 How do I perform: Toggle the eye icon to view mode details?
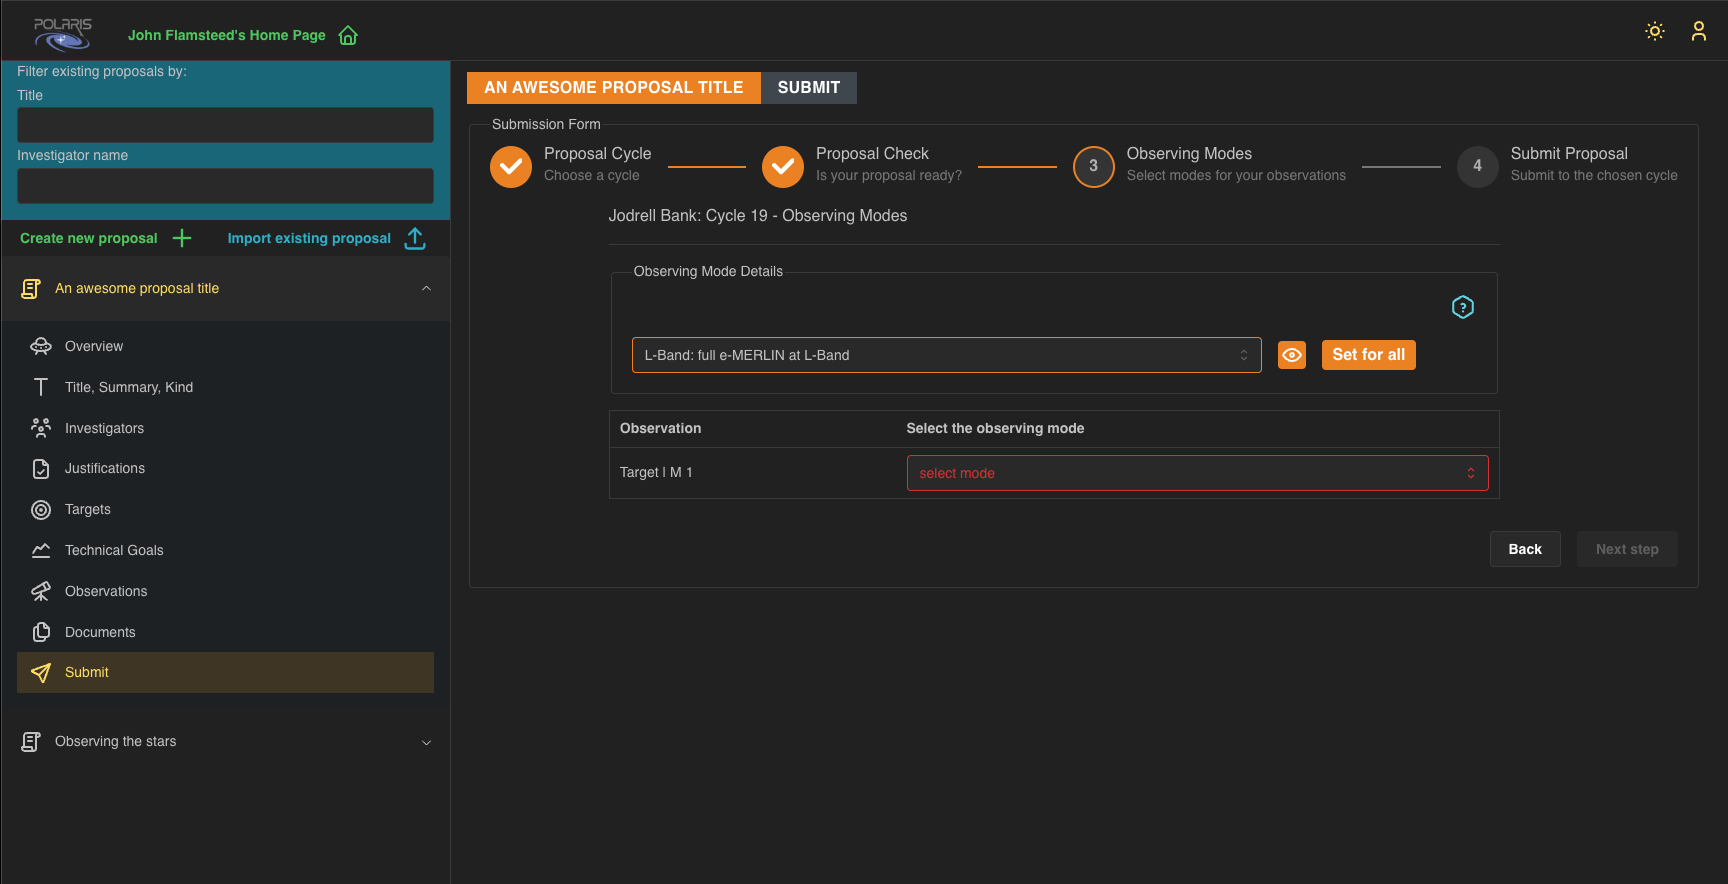point(1292,355)
